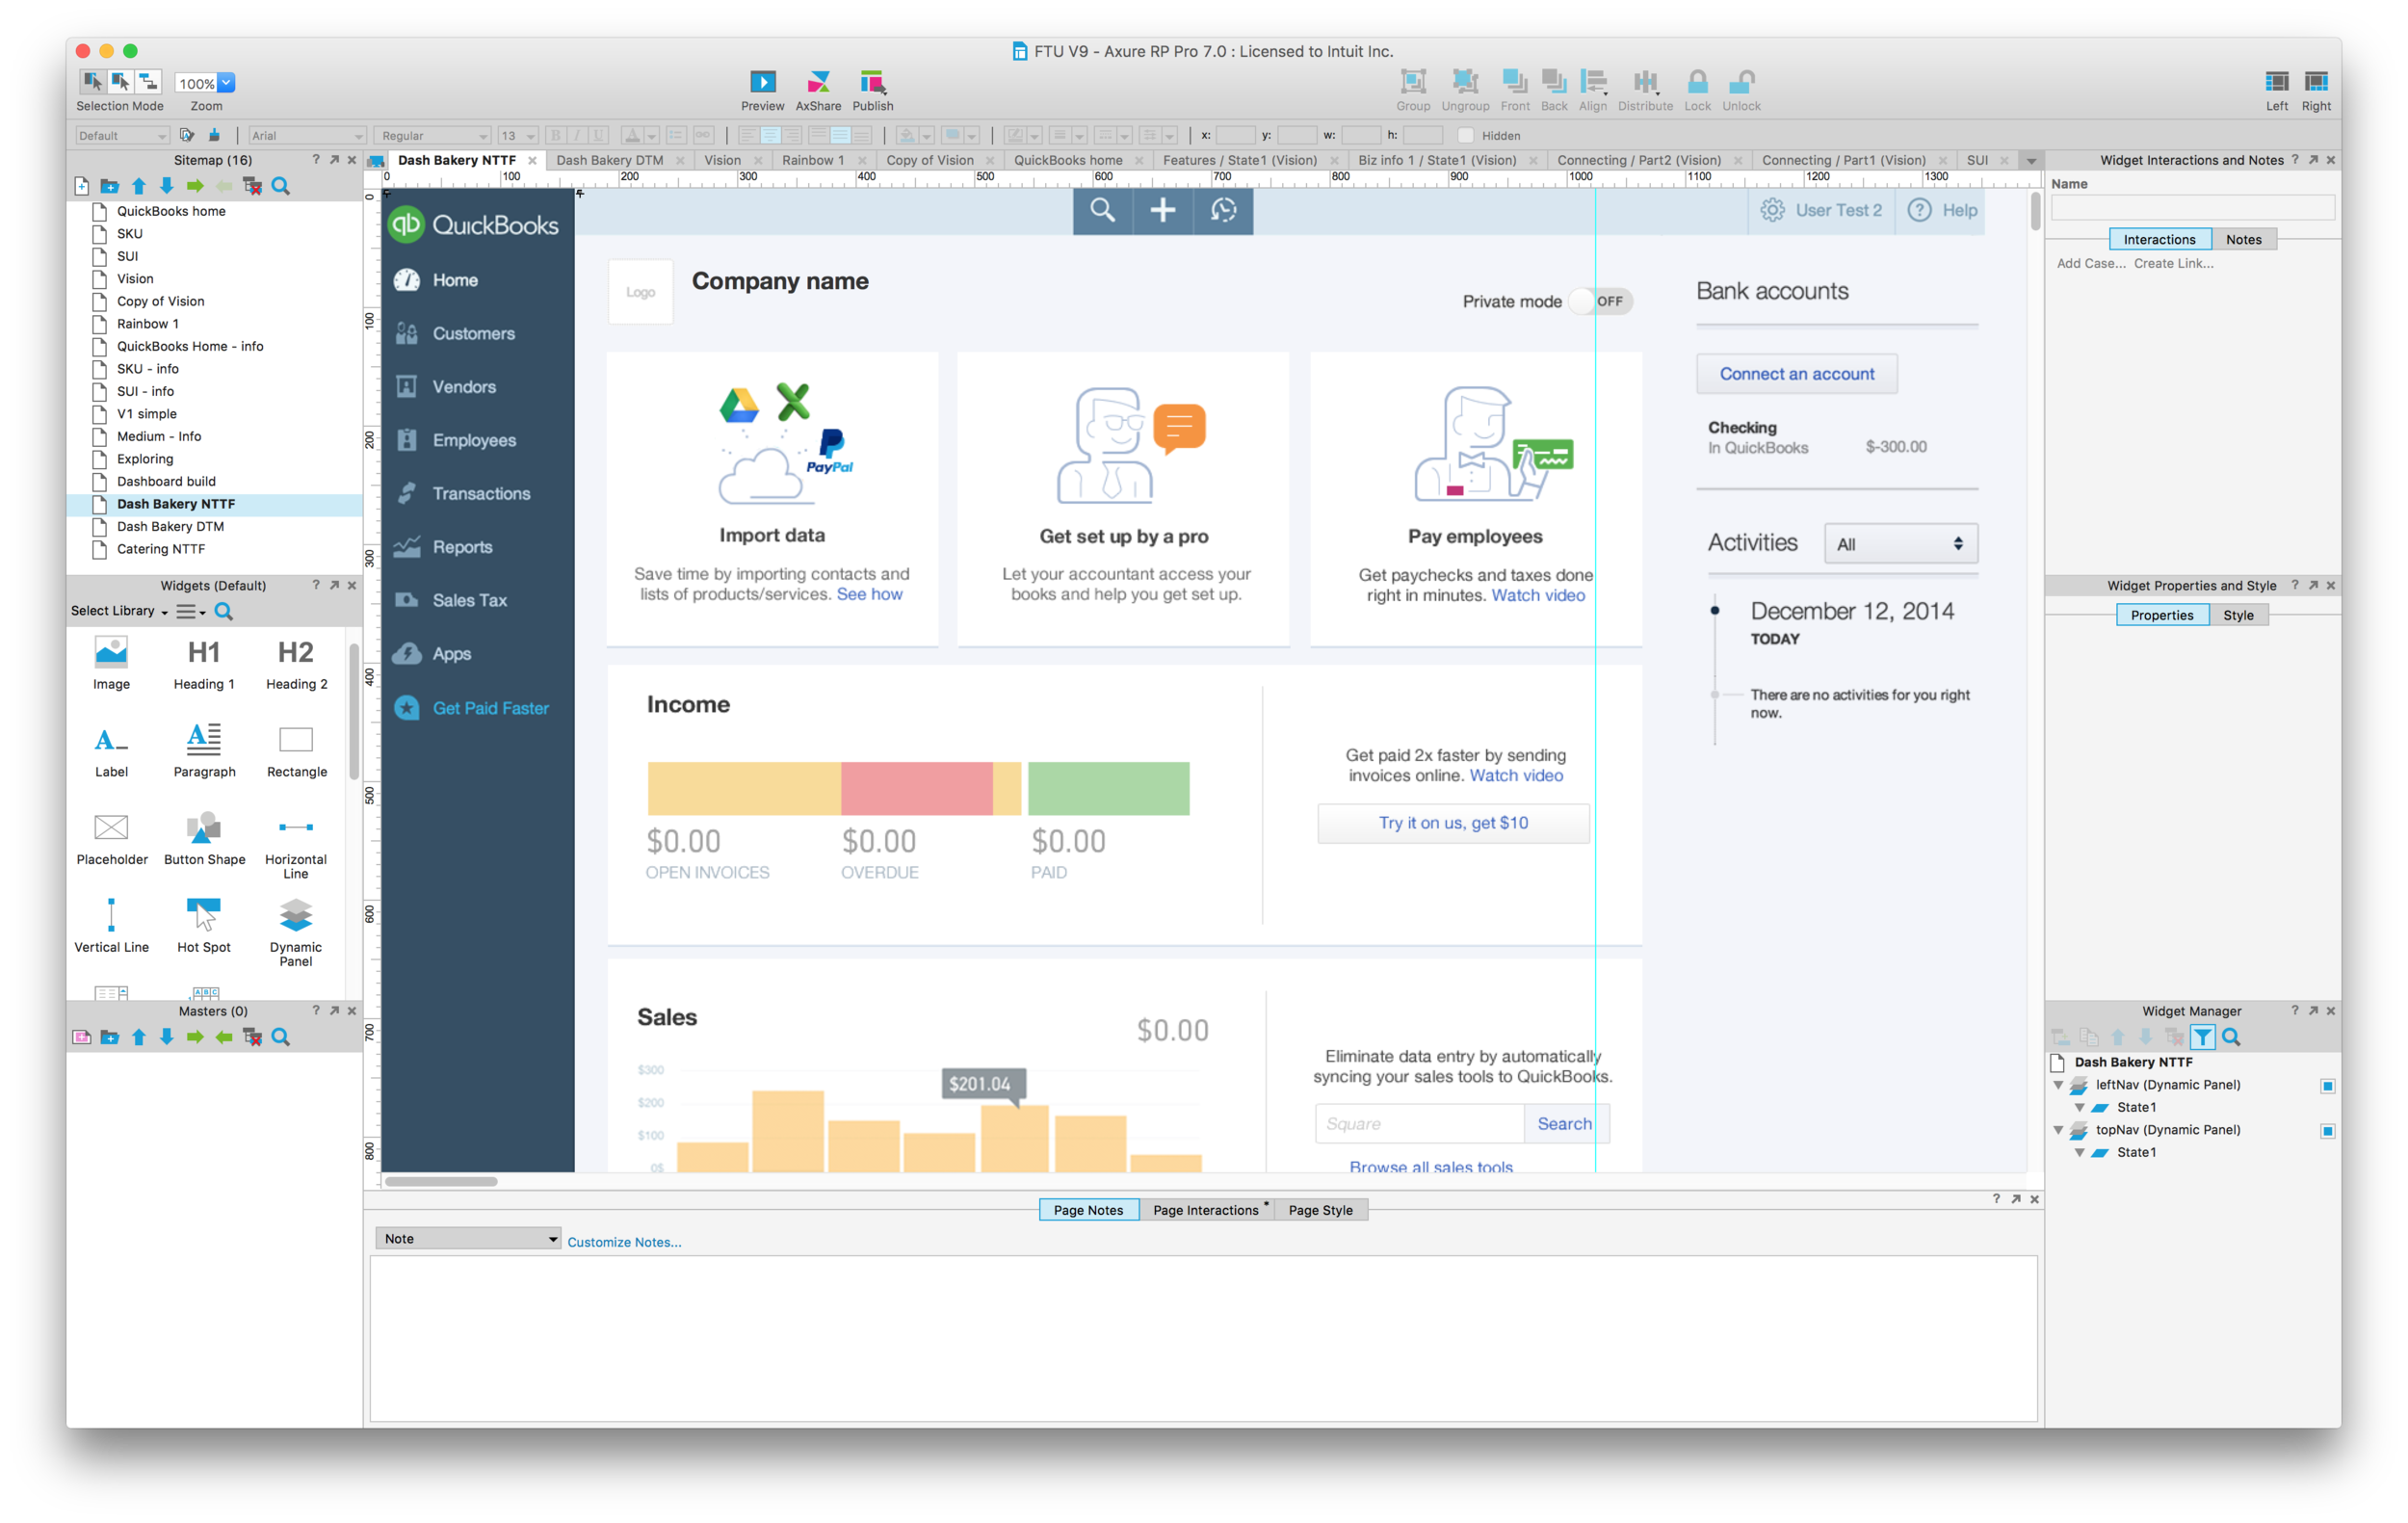Search the widget library

(x=224, y=611)
